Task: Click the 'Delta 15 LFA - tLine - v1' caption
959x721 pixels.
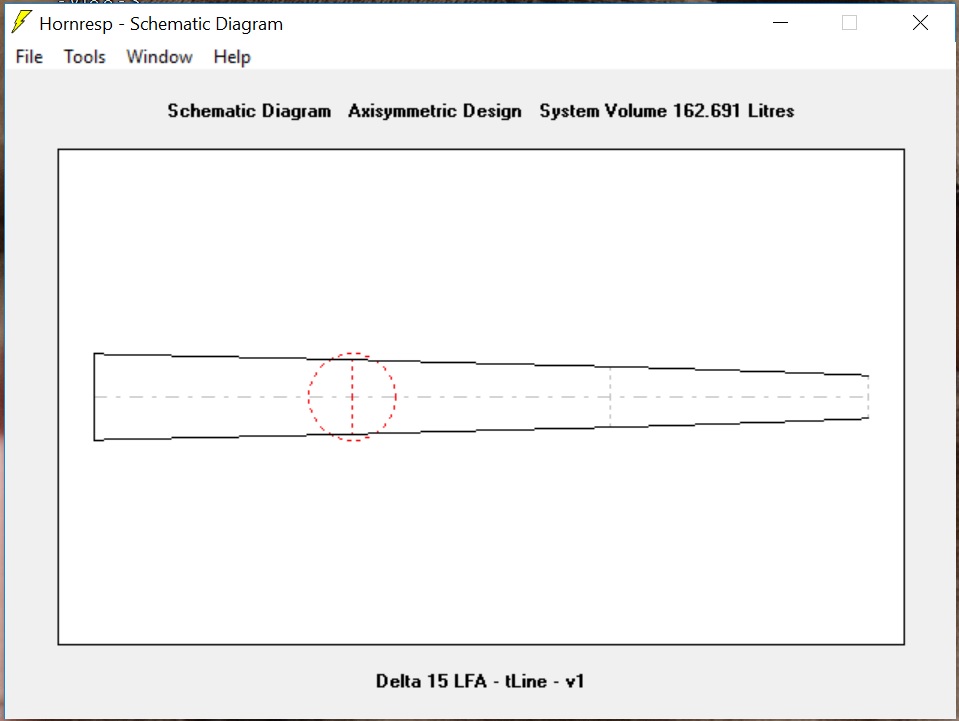Action: click(x=480, y=681)
